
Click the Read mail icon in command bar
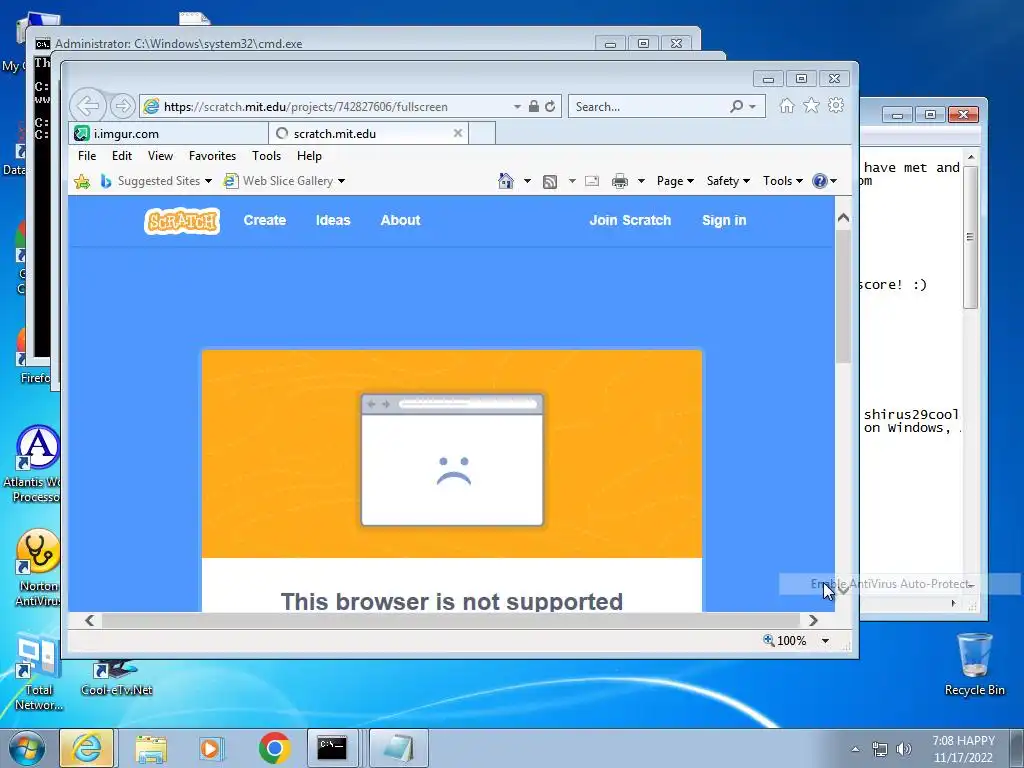click(x=592, y=181)
